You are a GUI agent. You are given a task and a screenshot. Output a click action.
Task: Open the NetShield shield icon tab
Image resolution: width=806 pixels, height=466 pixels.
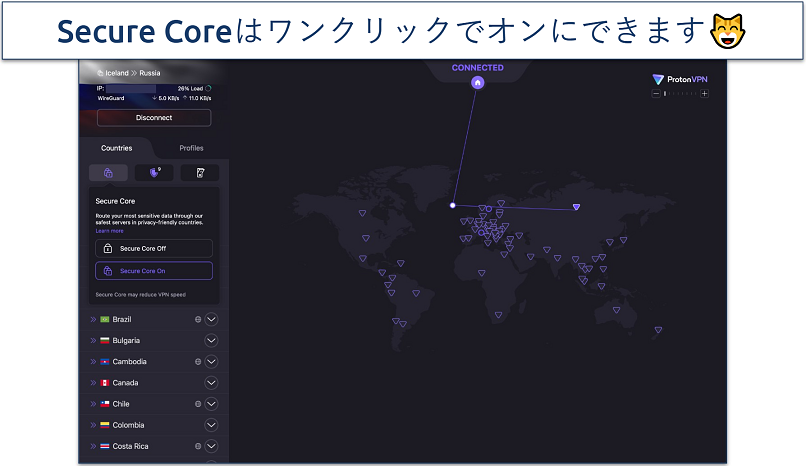154,173
